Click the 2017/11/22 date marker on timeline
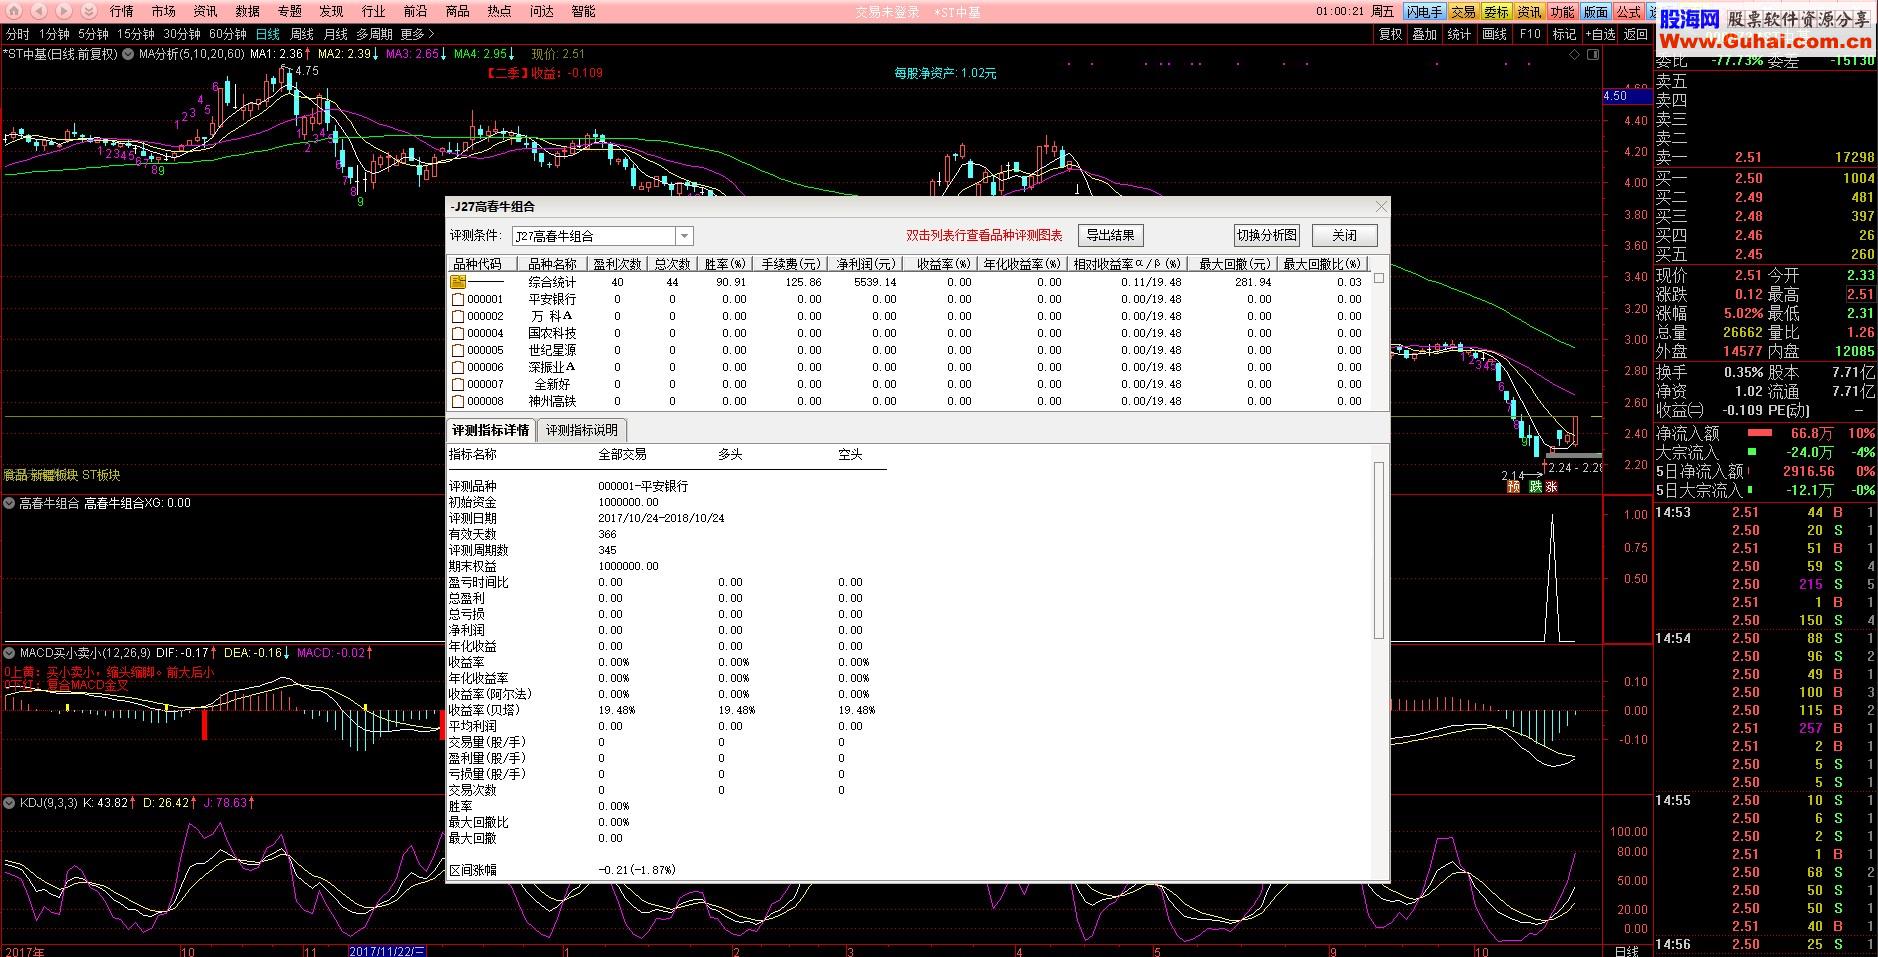Viewport: 1878px width, 957px height. 387,951
